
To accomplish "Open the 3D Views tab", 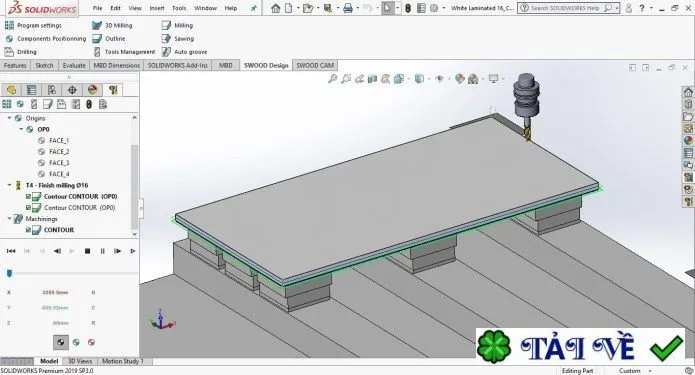I will [x=80, y=361].
